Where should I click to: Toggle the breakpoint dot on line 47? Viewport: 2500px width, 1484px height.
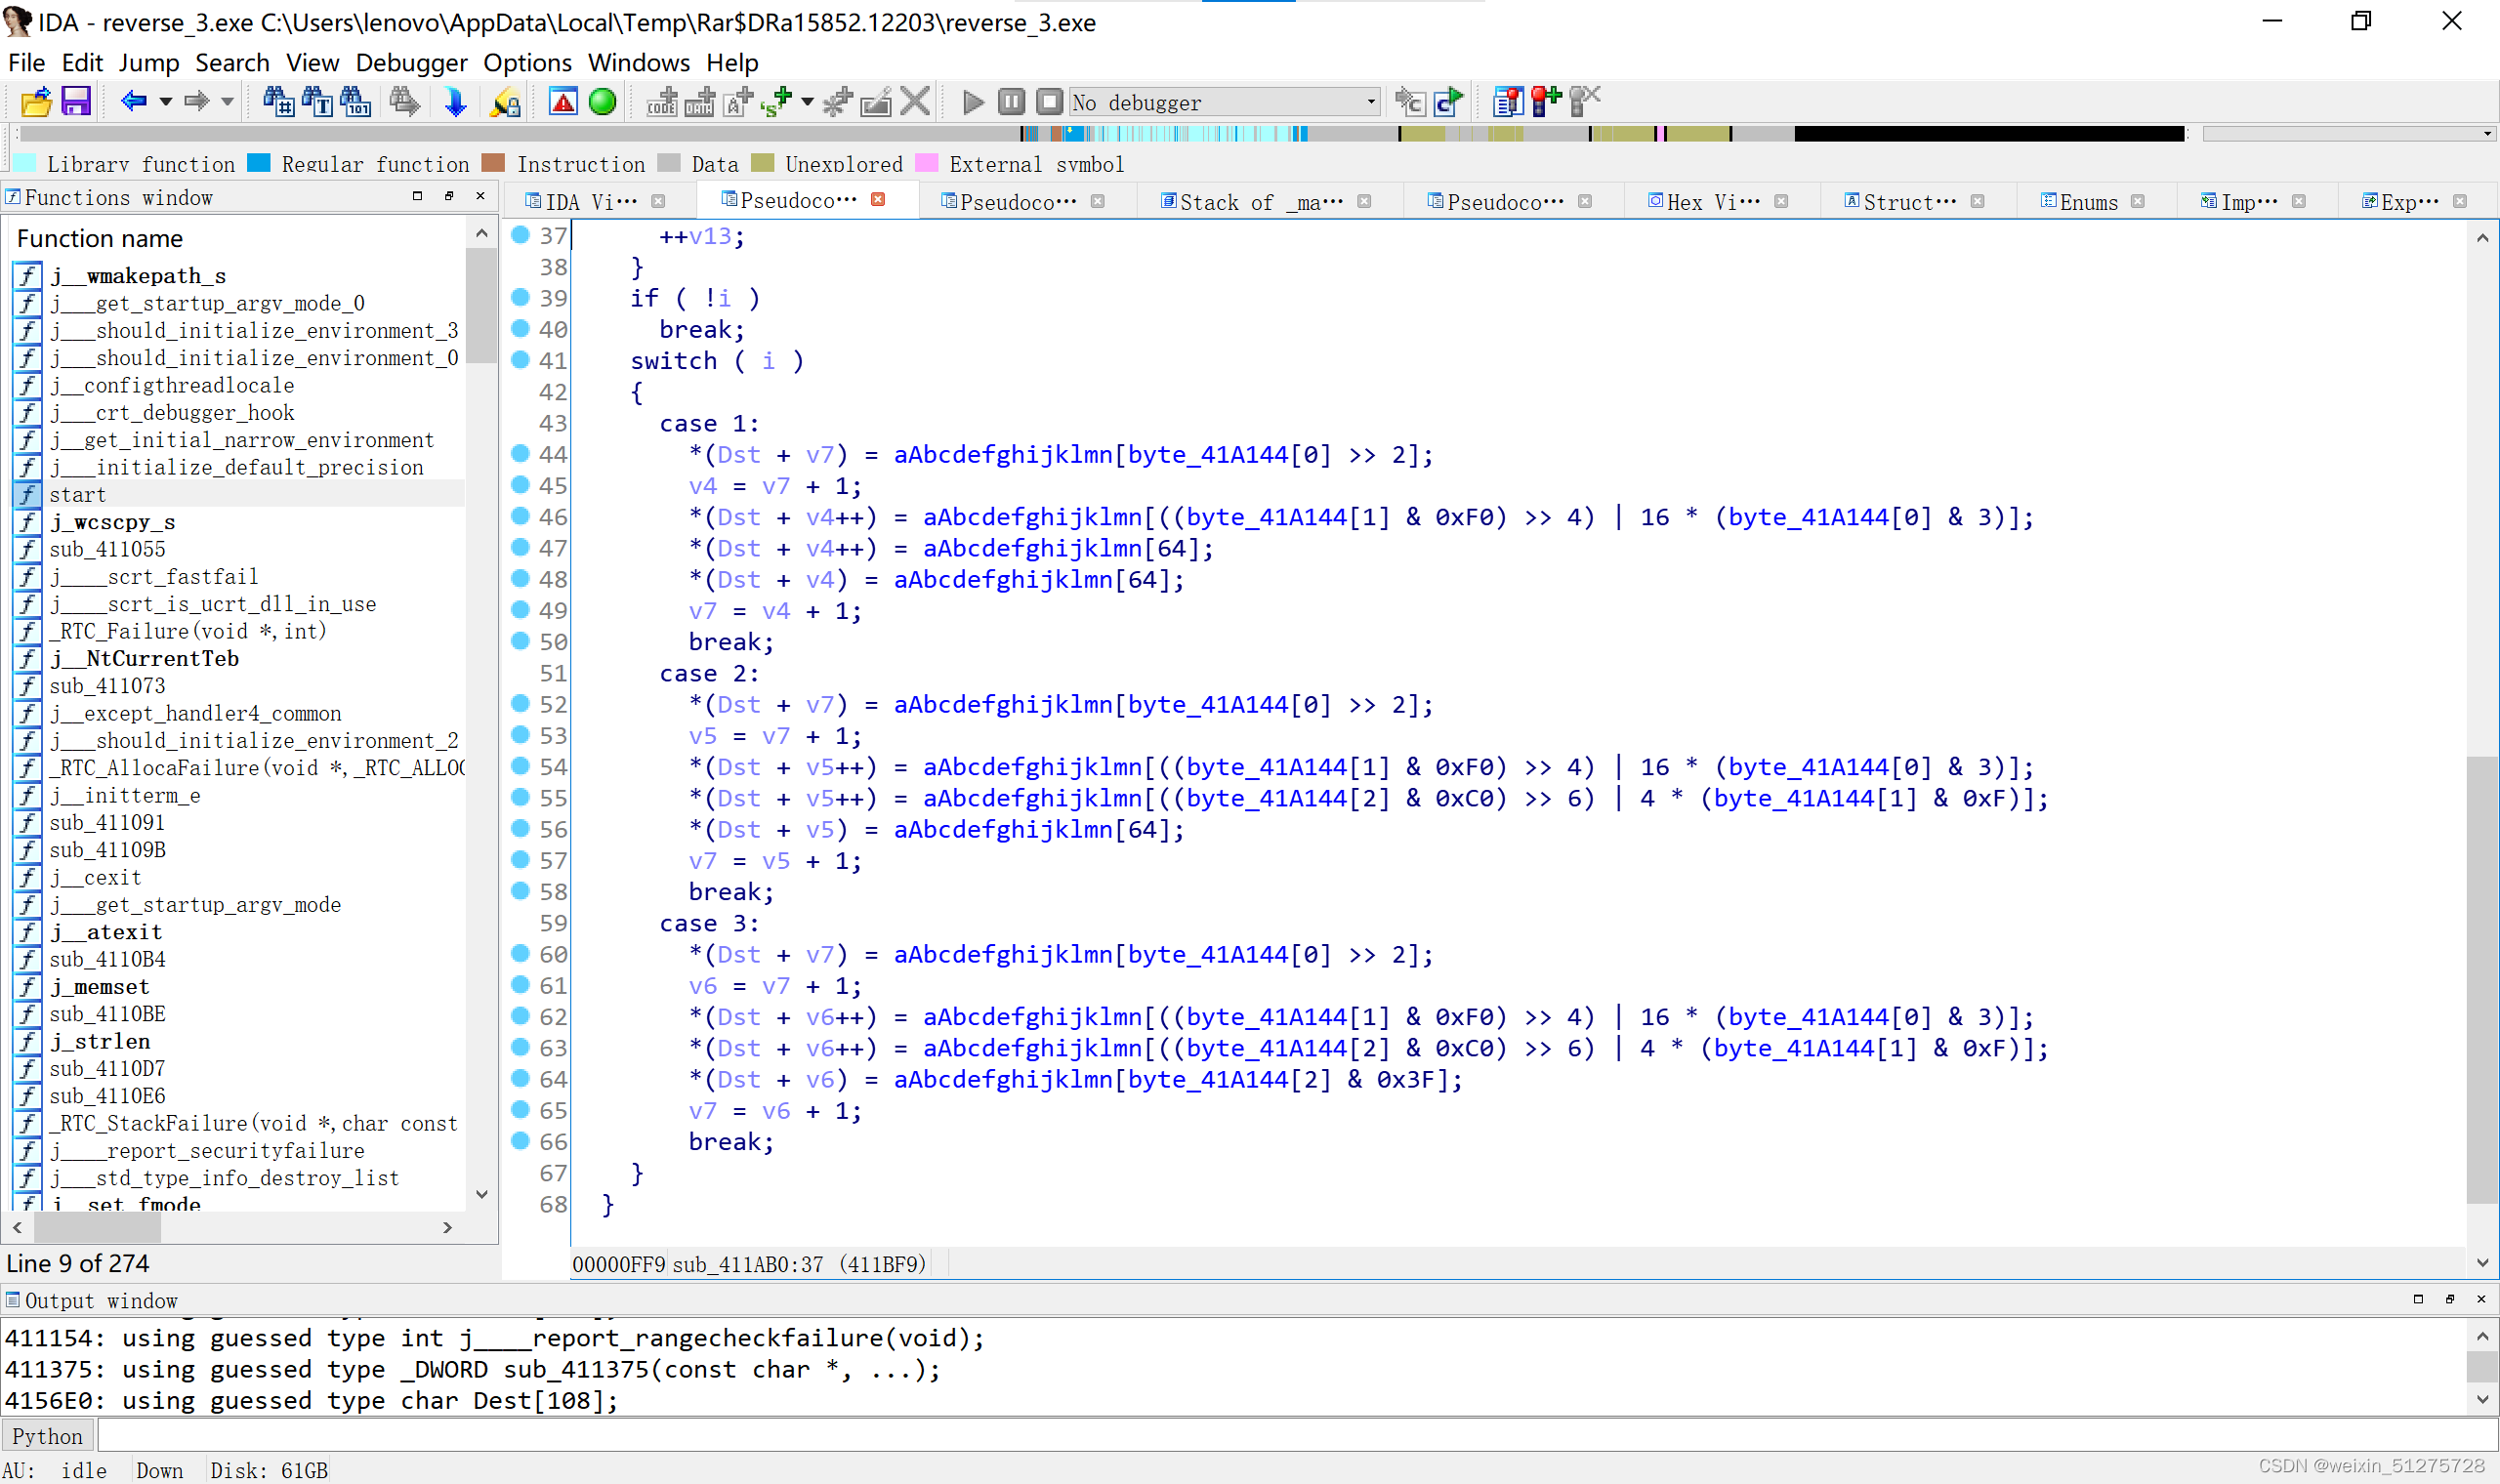click(x=520, y=547)
